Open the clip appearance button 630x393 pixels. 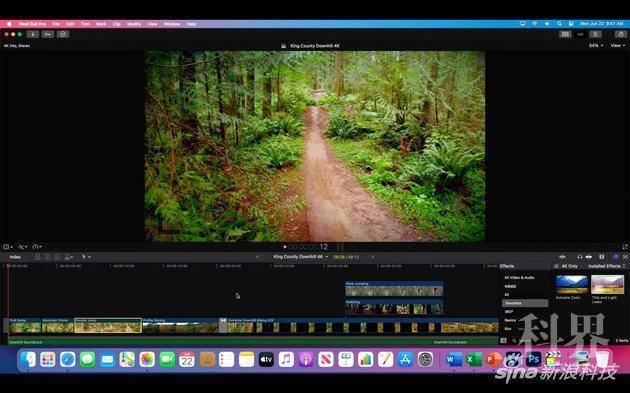click(x=601, y=257)
